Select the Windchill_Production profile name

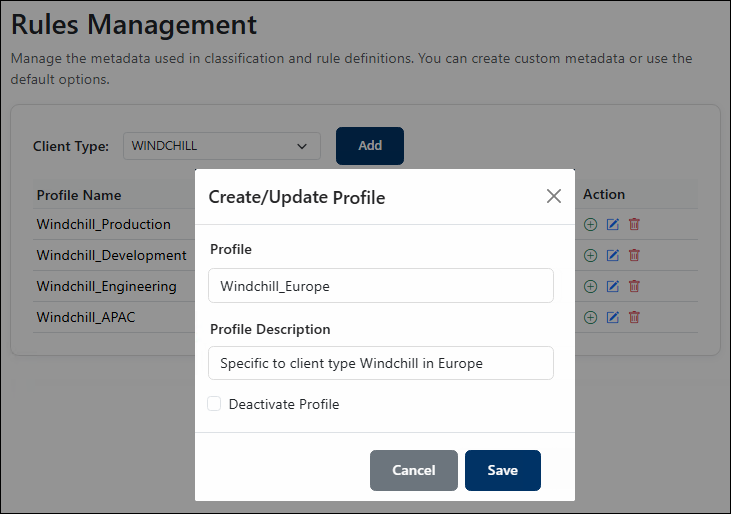[103, 225]
